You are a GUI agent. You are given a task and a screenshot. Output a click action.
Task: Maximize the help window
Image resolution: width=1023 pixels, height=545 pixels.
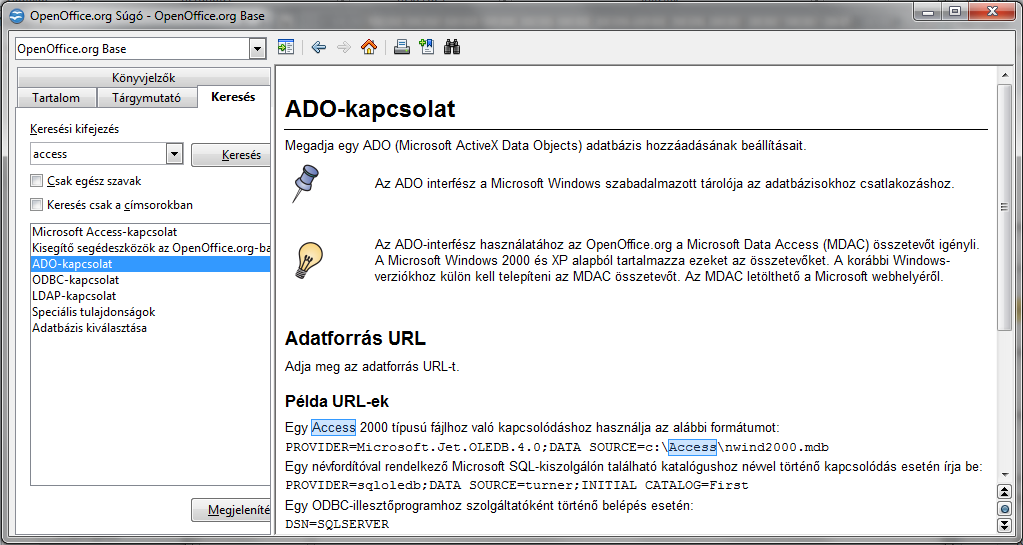point(955,11)
